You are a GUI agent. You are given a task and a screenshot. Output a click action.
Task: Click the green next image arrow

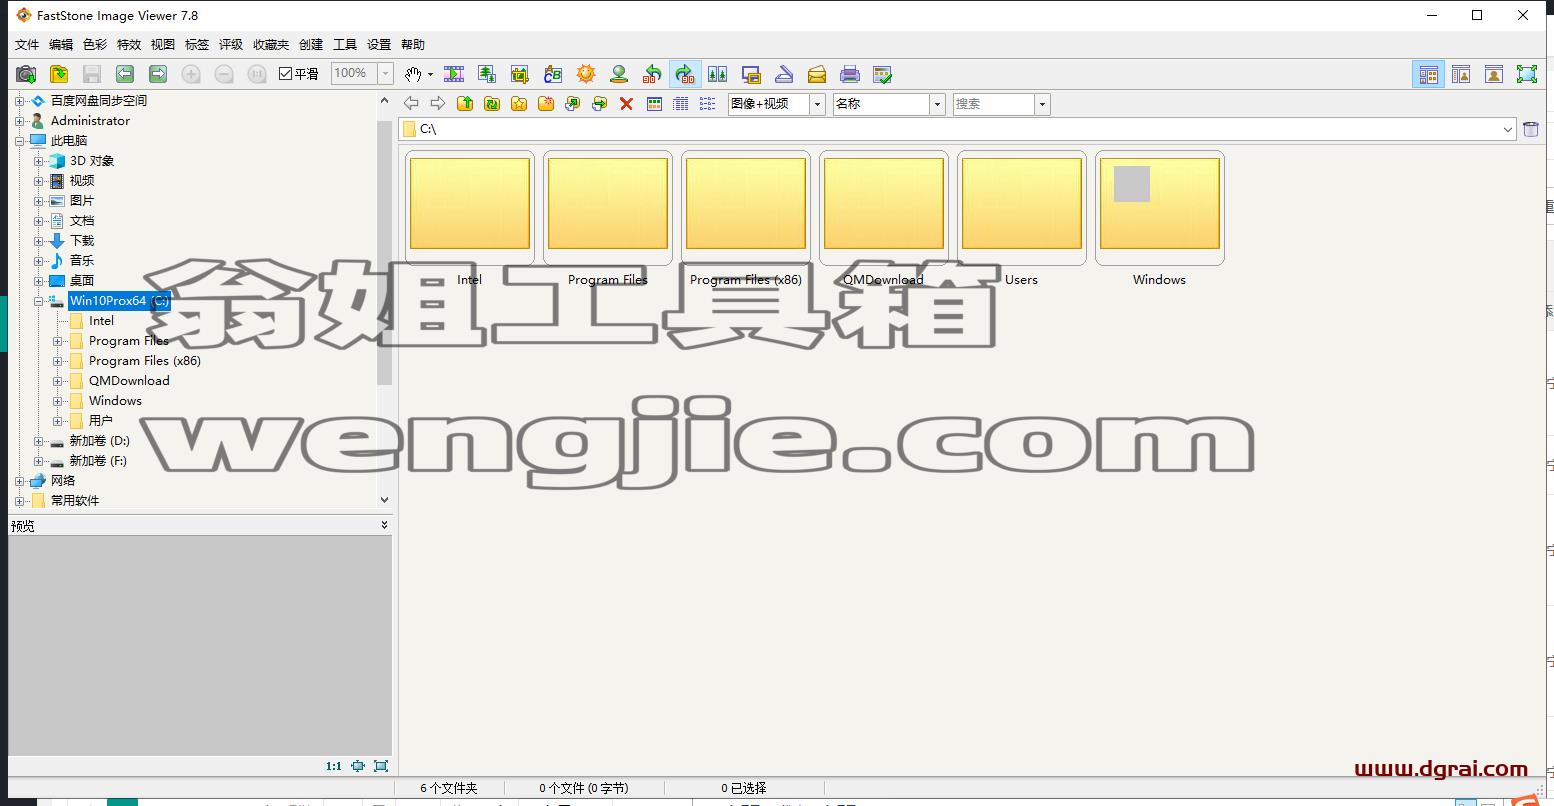click(158, 74)
